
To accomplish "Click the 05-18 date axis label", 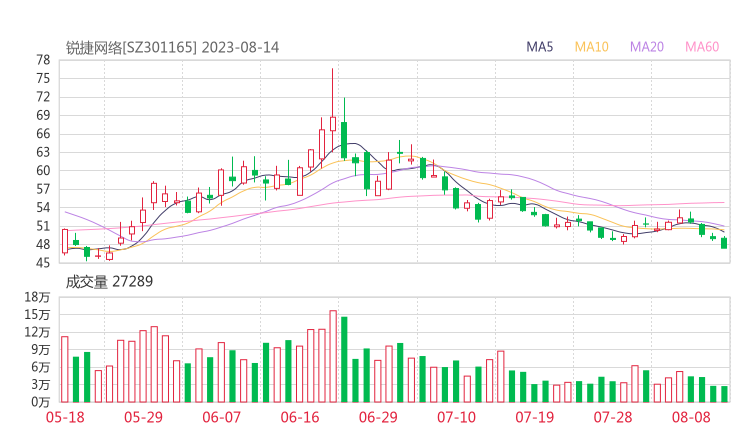I will pyautogui.click(x=65, y=417).
